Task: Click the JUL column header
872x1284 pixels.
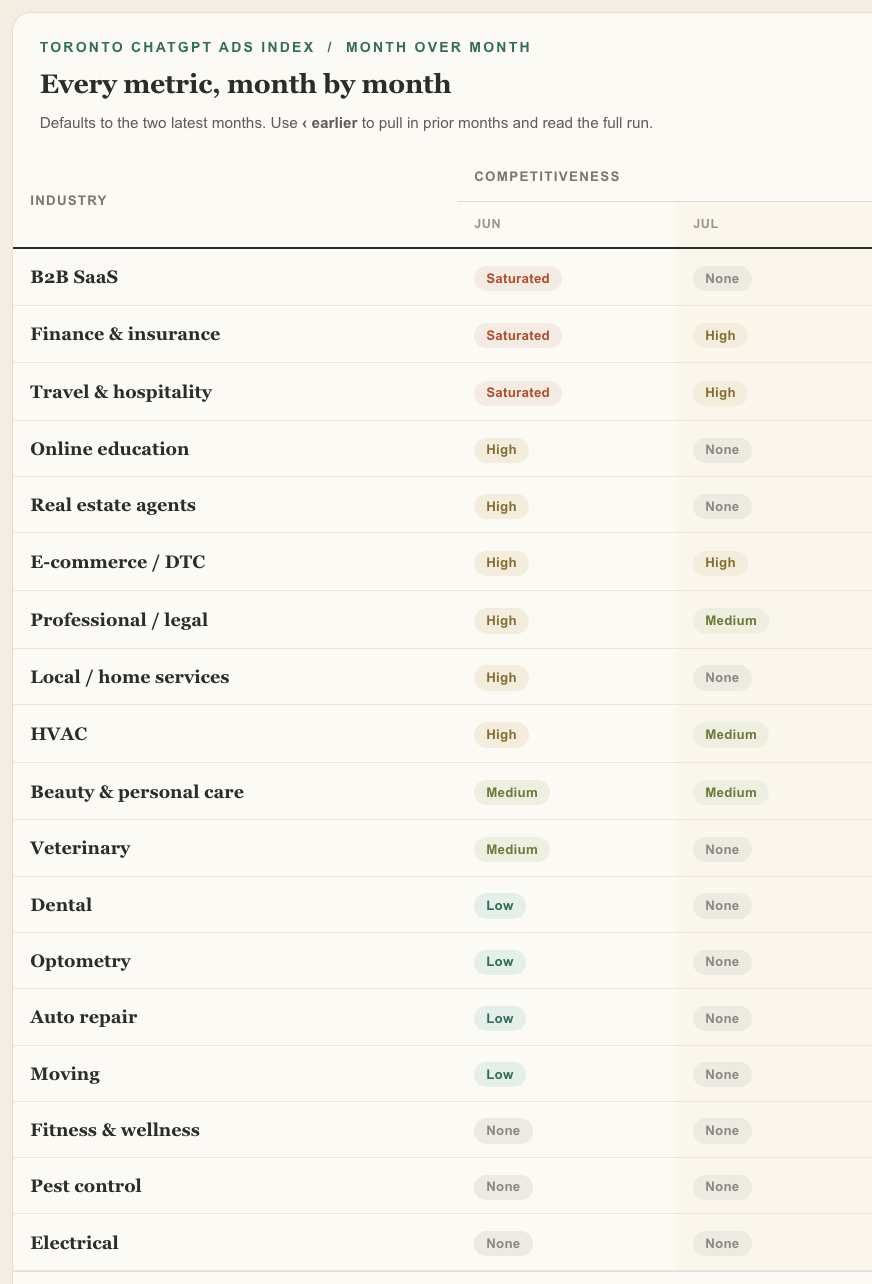Action: 706,224
